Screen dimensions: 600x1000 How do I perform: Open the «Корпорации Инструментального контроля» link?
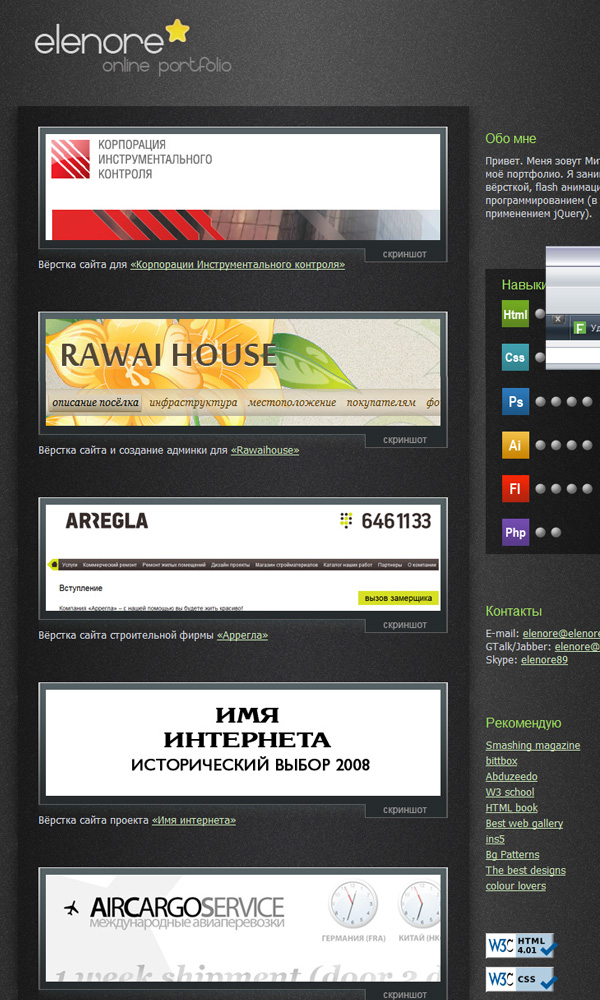coord(238,264)
